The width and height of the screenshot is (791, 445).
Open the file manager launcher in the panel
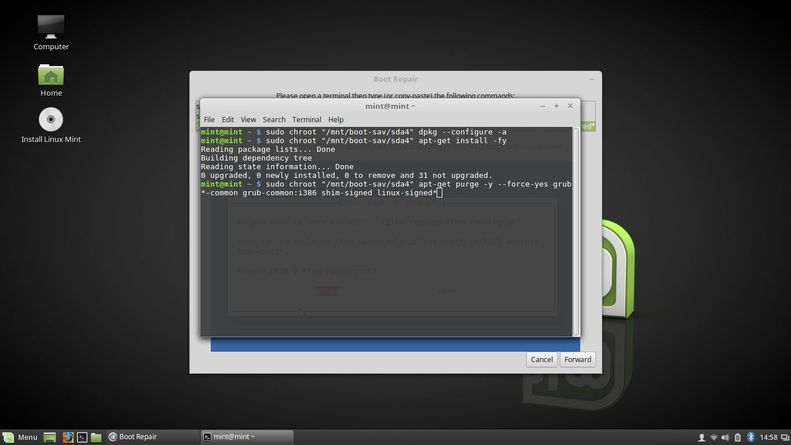point(96,437)
